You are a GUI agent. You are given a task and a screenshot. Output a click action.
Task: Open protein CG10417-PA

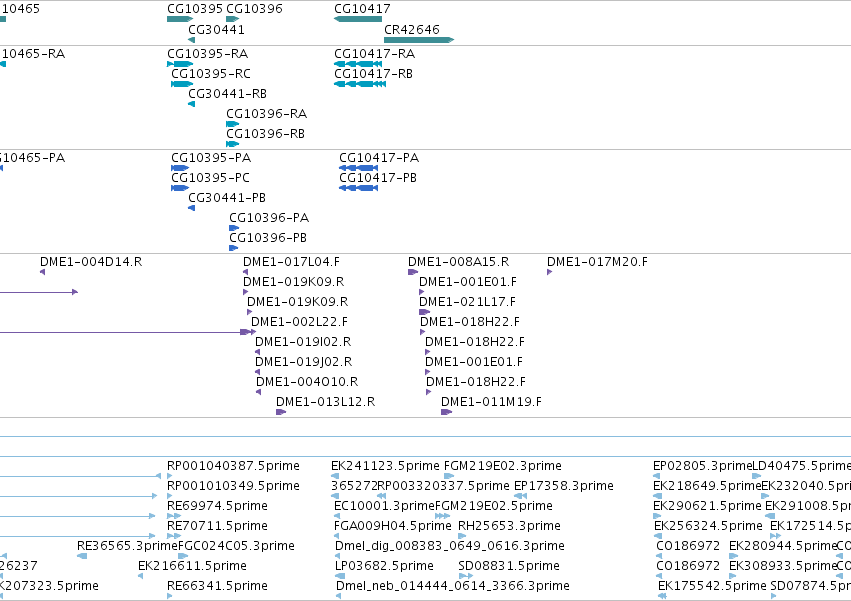point(379,158)
